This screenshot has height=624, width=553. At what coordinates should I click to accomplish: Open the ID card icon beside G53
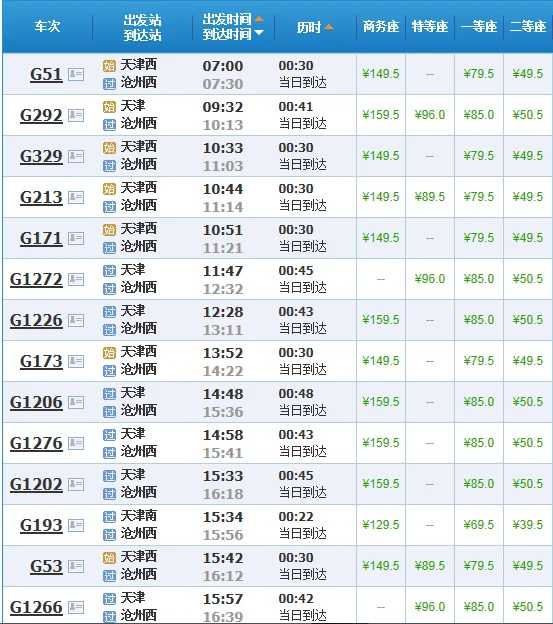click(x=76, y=566)
